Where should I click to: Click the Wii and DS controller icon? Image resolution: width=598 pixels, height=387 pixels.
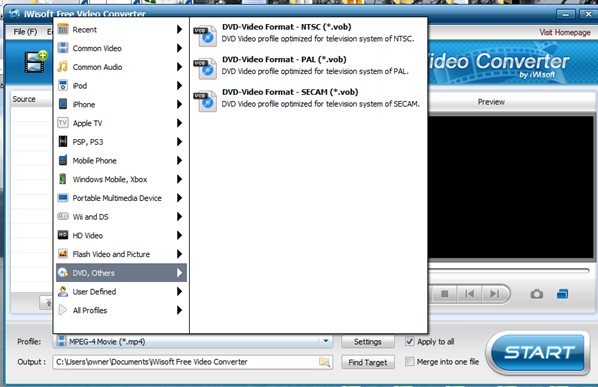click(x=63, y=216)
